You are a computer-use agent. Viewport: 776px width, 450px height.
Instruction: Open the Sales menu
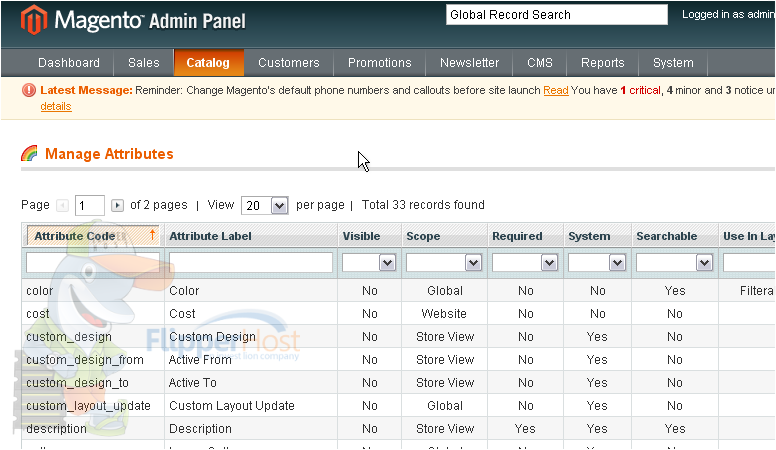(144, 63)
